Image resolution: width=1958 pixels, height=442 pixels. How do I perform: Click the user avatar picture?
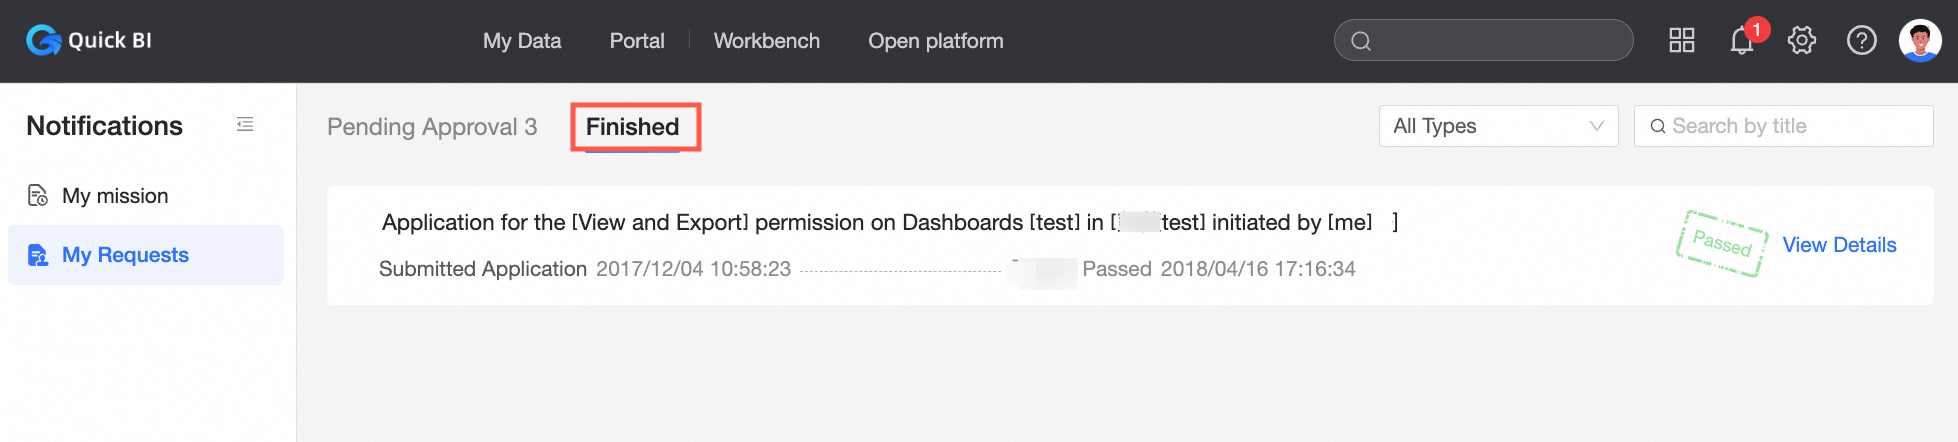click(x=1920, y=40)
